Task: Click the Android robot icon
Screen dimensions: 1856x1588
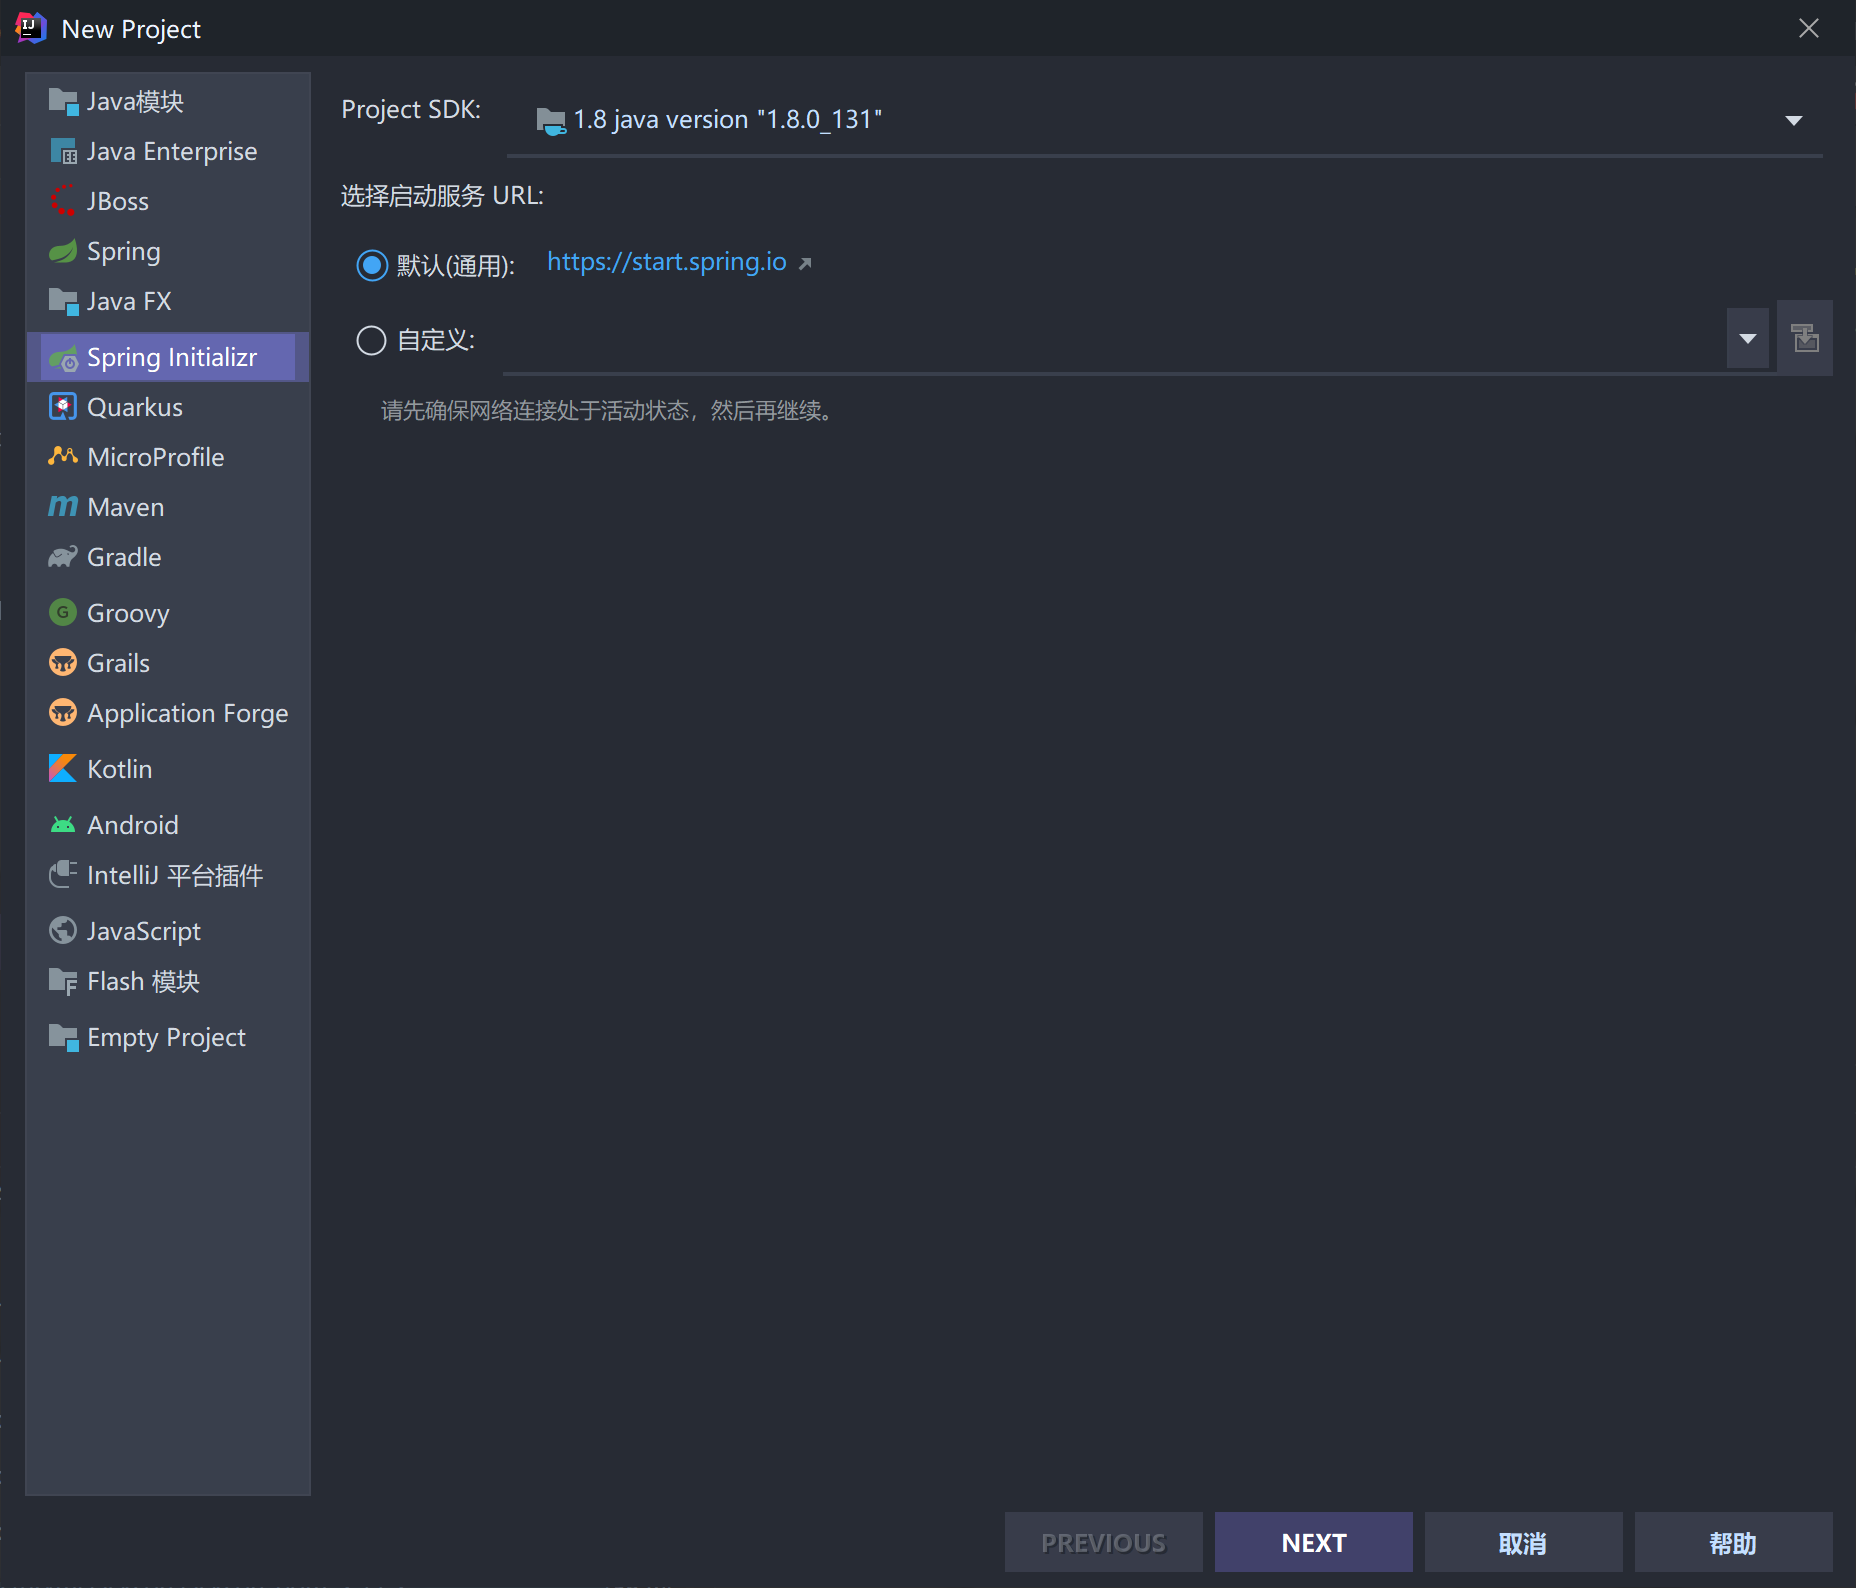Action: pos(63,825)
